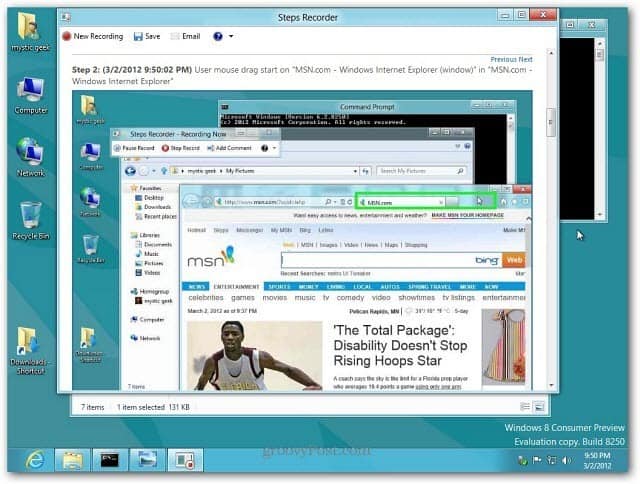The height and width of the screenshot is (484, 640).
Task: Click '7 items' in Explorer status bar
Action: point(92,407)
